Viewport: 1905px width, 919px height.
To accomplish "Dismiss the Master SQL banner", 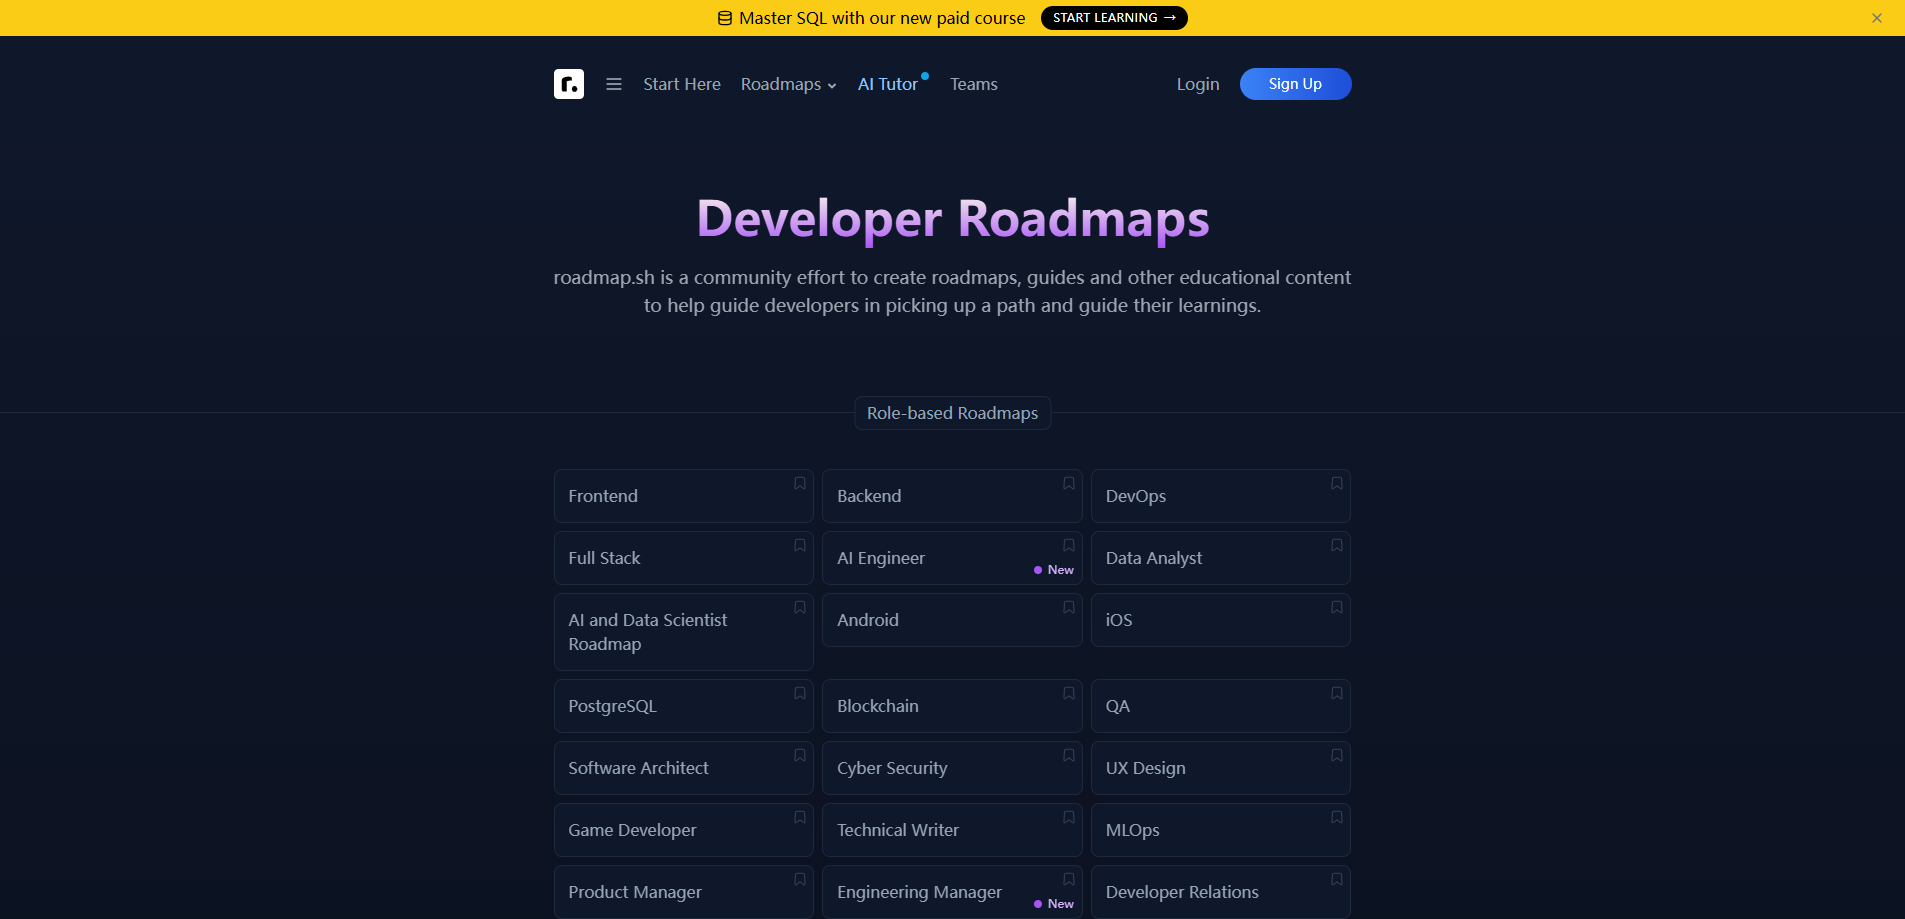I will (1877, 17).
